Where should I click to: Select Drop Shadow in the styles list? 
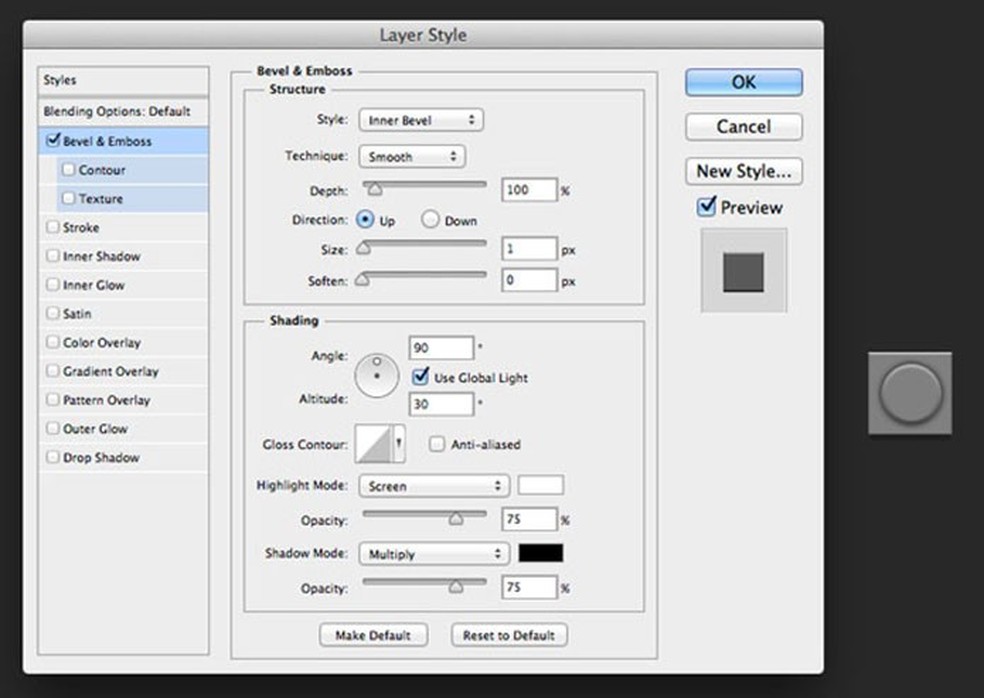(x=101, y=457)
